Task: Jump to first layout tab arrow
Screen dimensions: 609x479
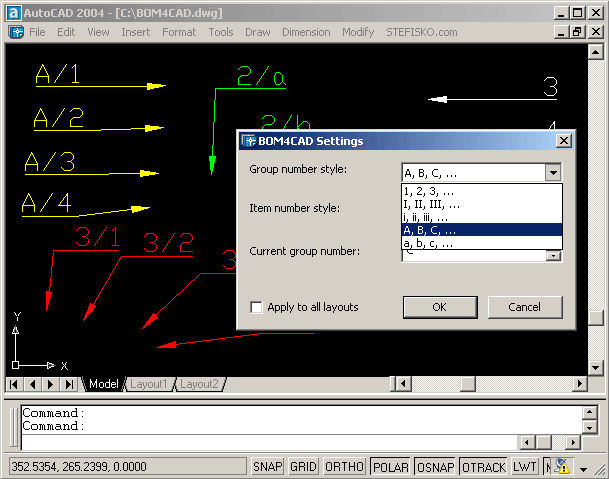Action: pyautogui.click(x=14, y=384)
